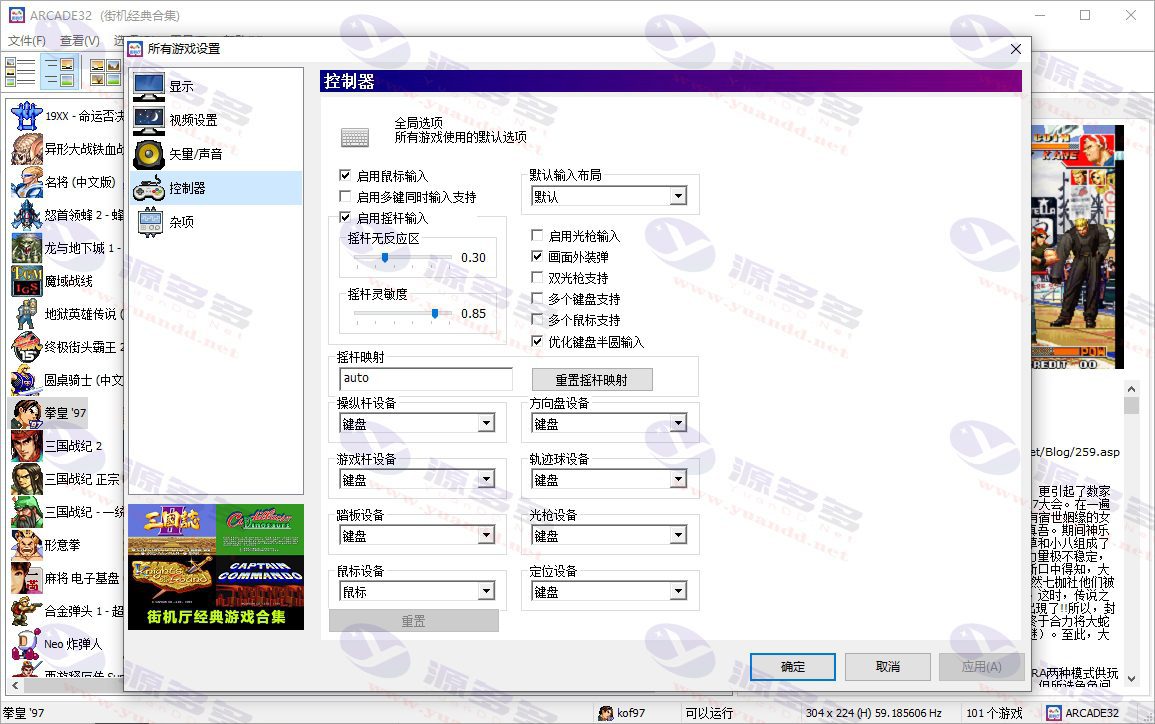Click 可以运行 status bar text

[709, 713]
